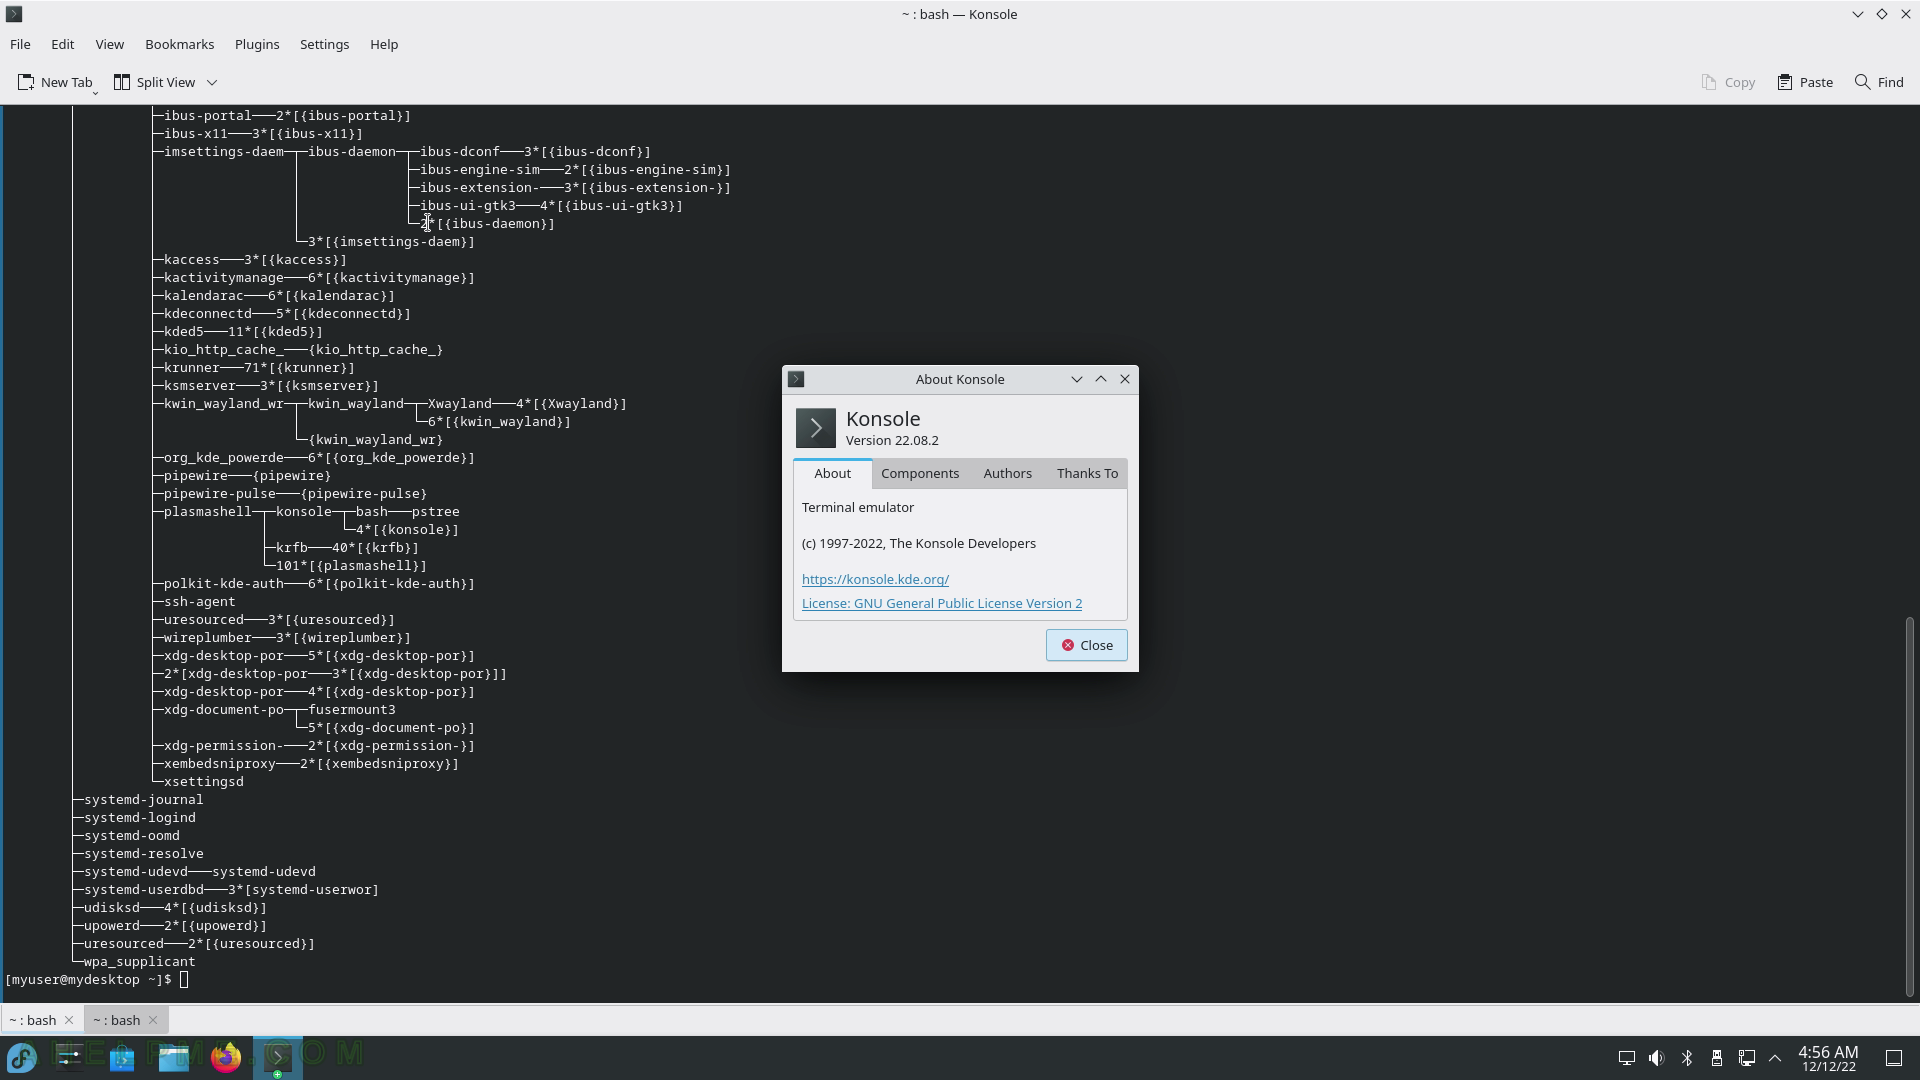Click the 'fusermount3' entry in terminal output
Viewport: 1920px width, 1080px height.
[352, 710]
